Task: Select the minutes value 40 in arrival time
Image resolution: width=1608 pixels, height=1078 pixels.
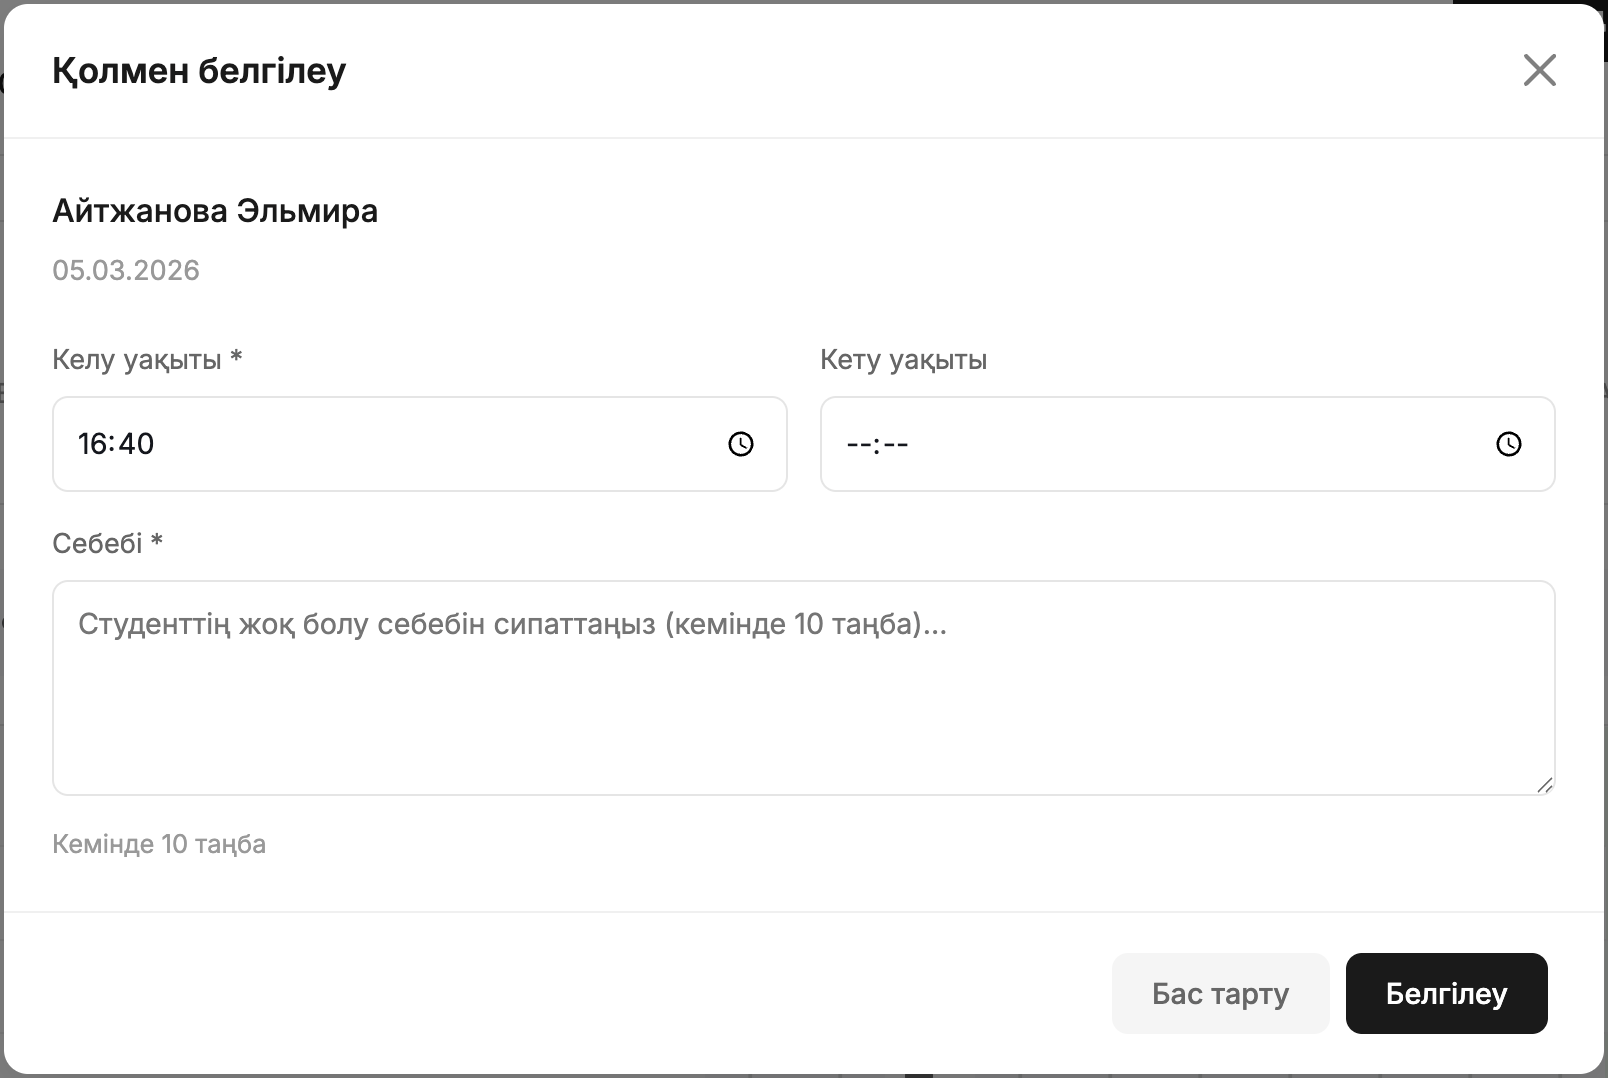Action: point(137,444)
